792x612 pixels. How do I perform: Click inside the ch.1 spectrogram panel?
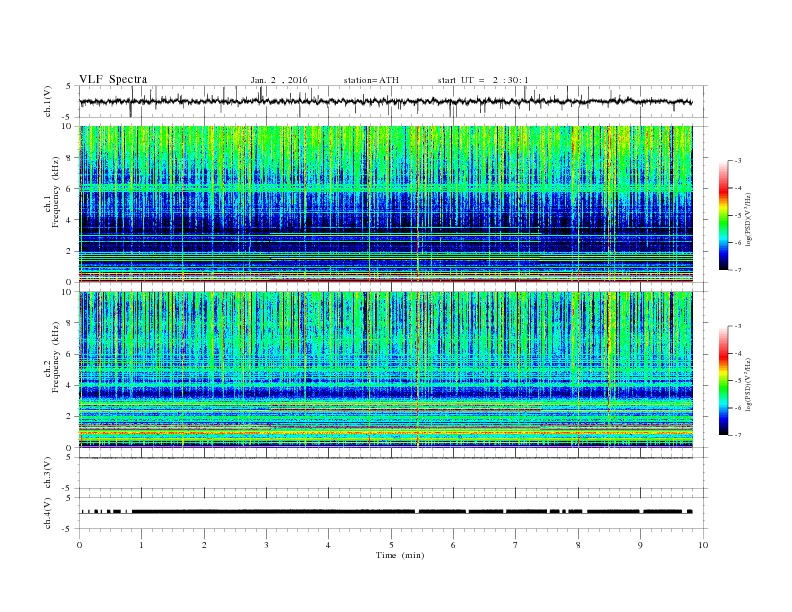tap(386, 204)
